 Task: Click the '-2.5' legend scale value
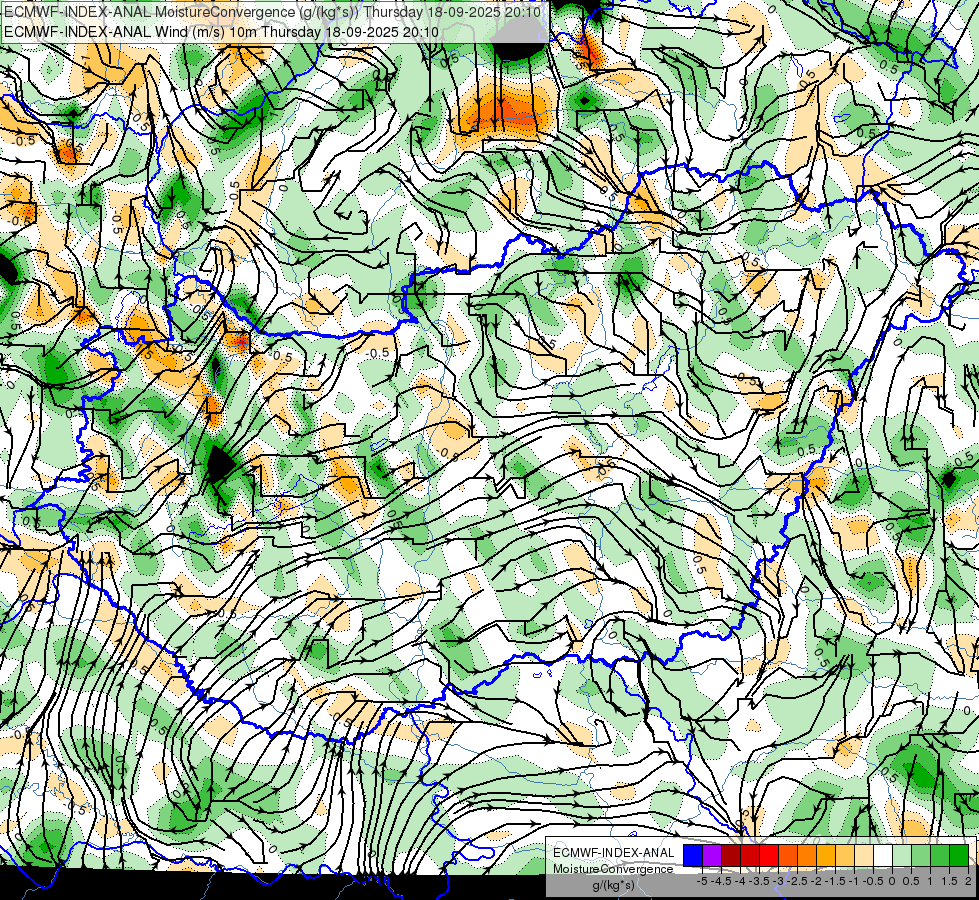pos(797,881)
